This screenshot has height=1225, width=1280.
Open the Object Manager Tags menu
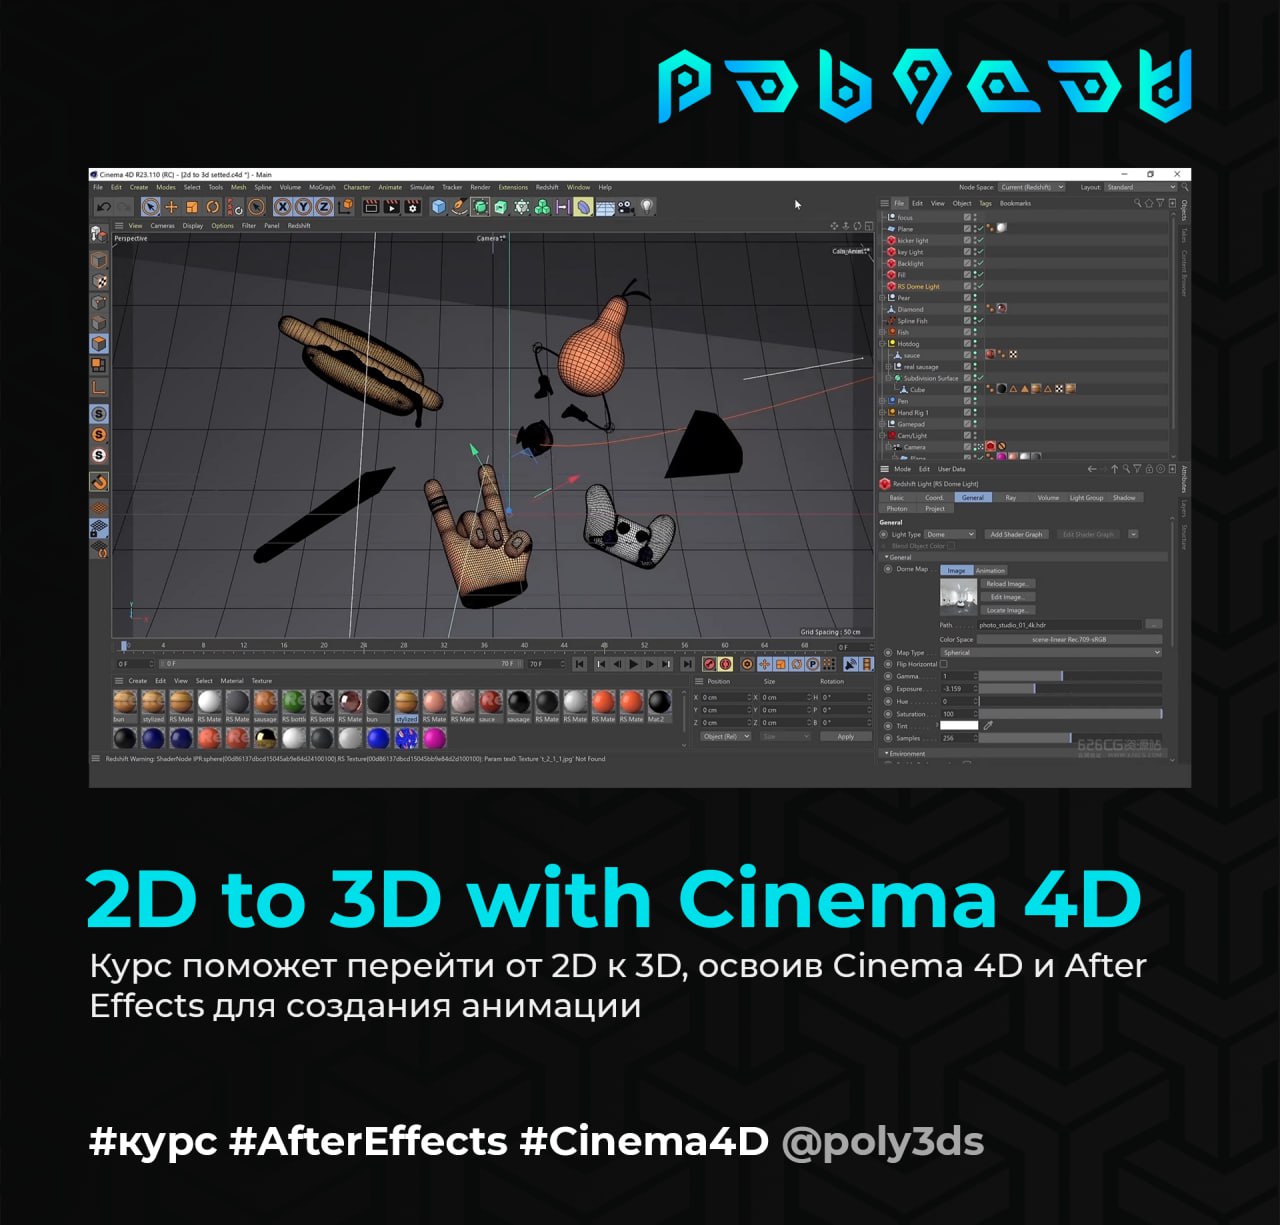(x=985, y=203)
